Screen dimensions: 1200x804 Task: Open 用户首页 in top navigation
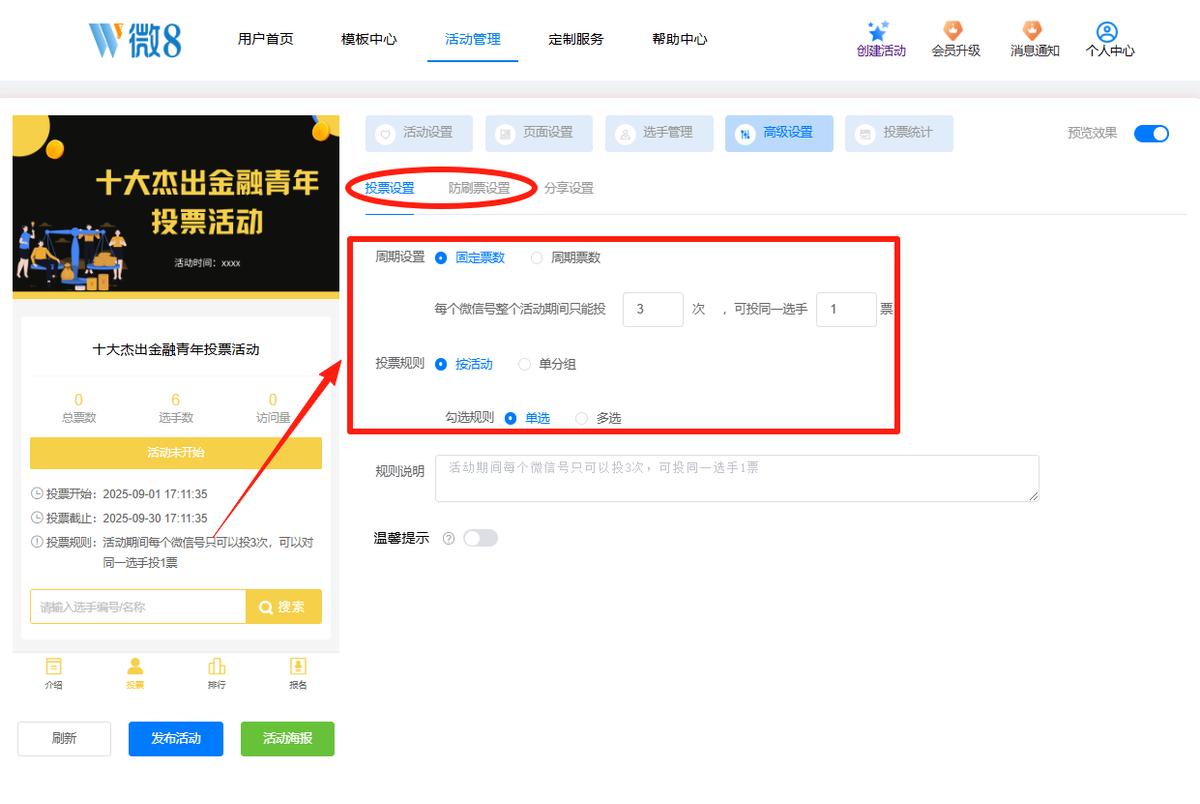(266, 39)
